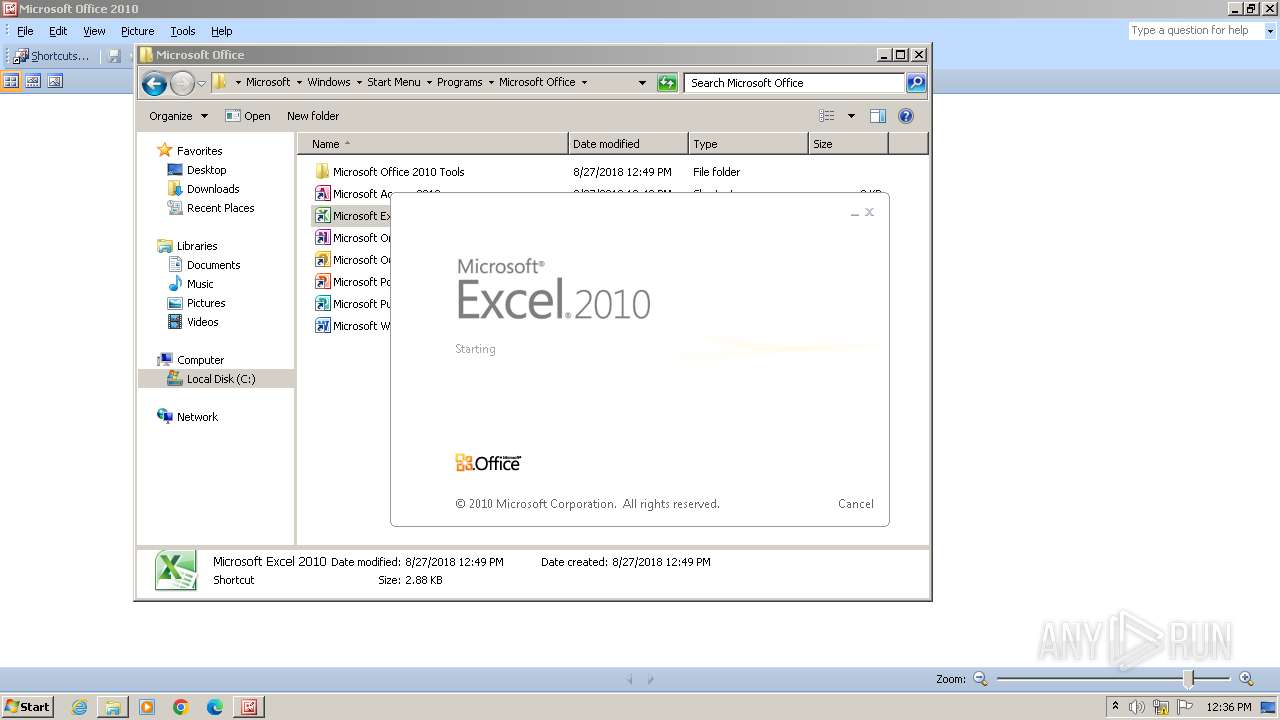Open the Organize dropdown menu
The image size is (1280, 720).
point(178,116)
